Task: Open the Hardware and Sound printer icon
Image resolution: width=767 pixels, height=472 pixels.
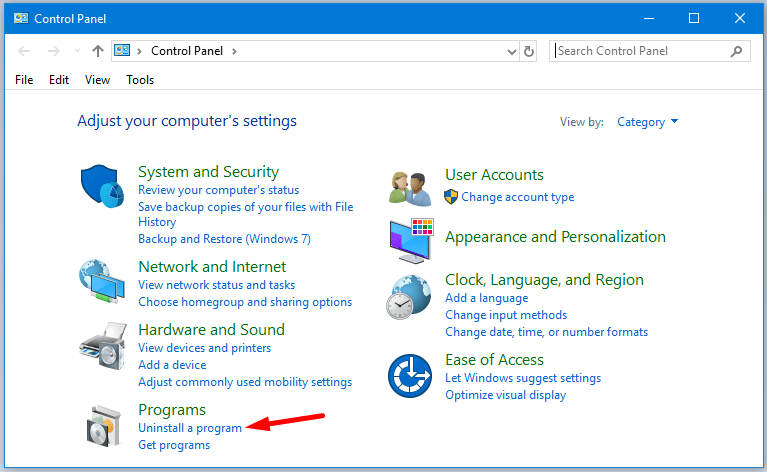Action: click(103, 345)
